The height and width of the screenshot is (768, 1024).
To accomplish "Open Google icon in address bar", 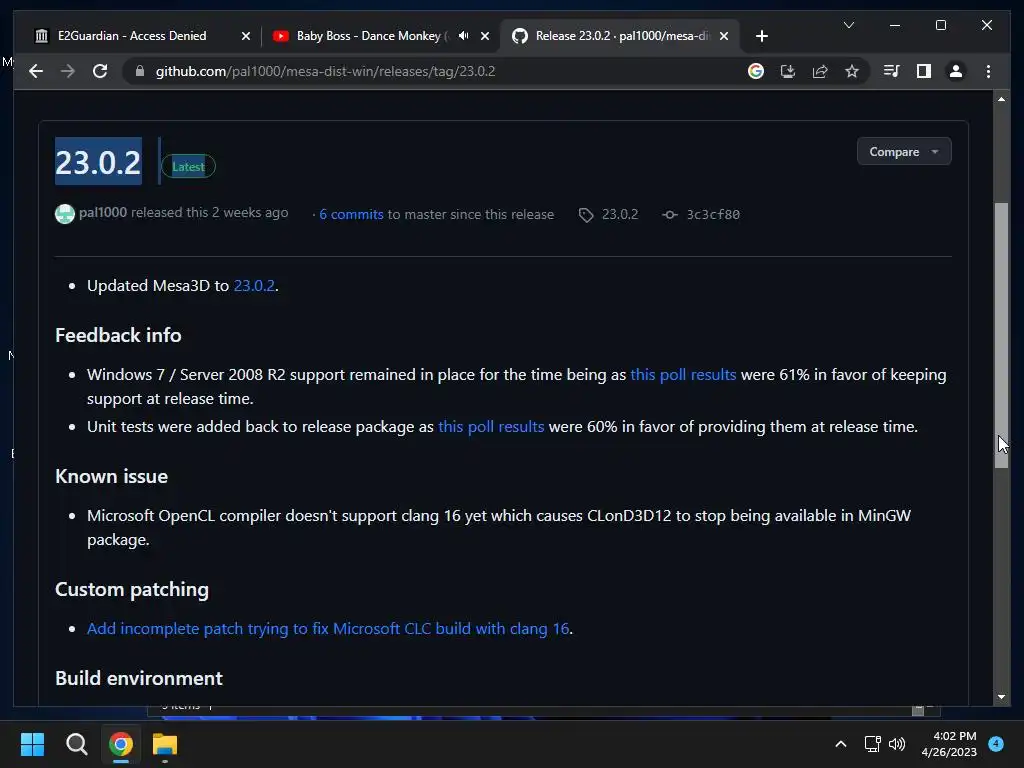I will pyautogui.click(x=756, y=71).
